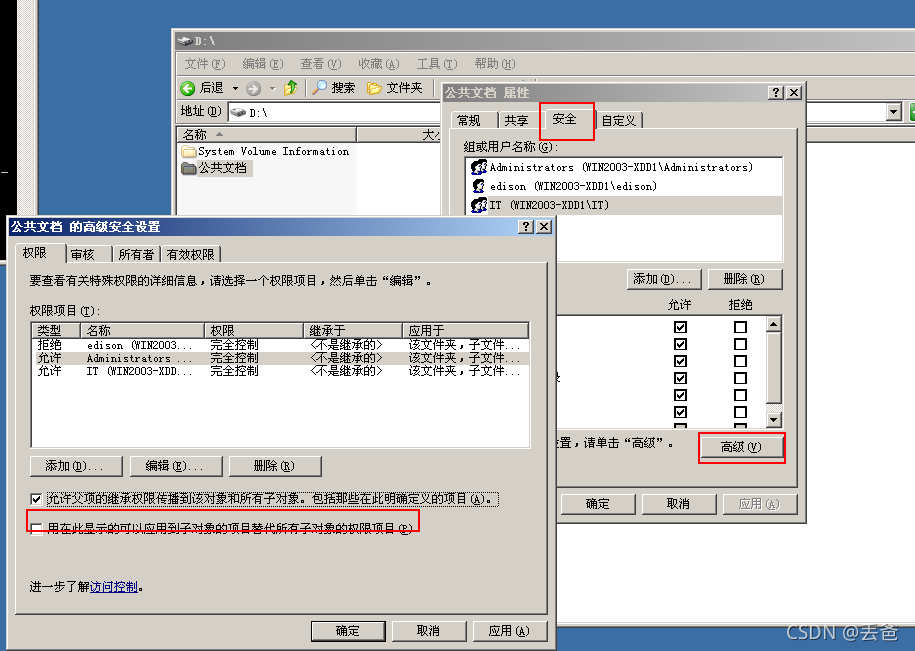This screenshot has width=915, height=651.
Task: Toggle fifth row 允许 checkbox
Action: coord(680,395)
